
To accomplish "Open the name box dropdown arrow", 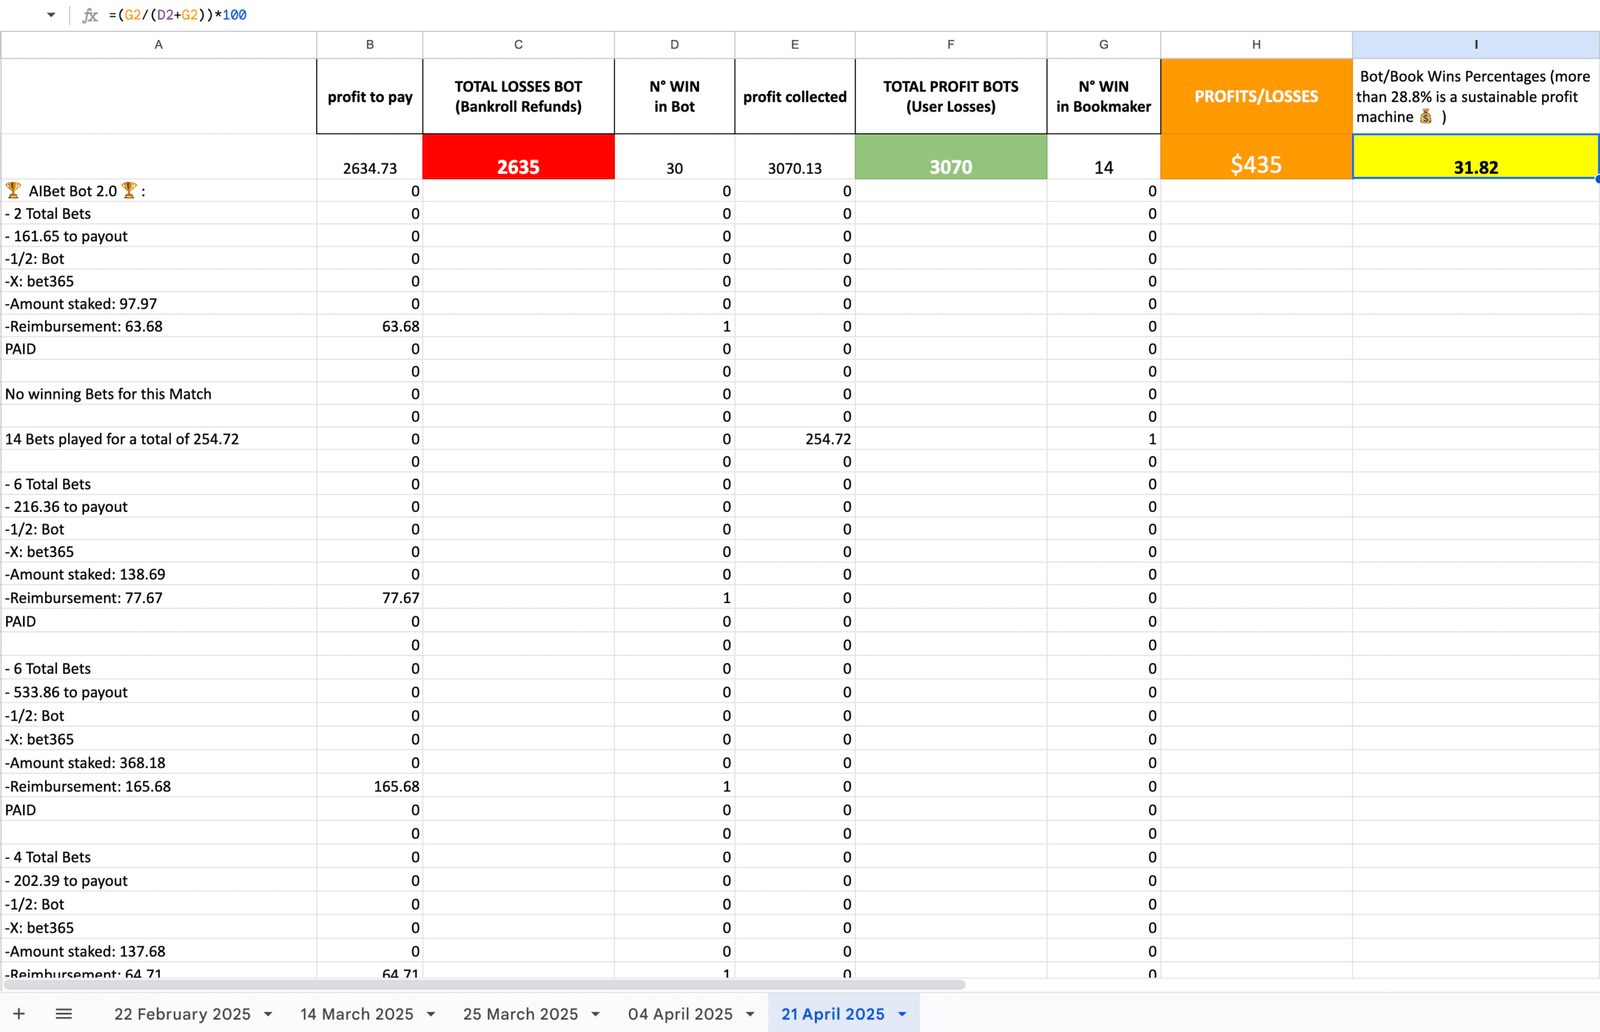I will coord(51,15).
